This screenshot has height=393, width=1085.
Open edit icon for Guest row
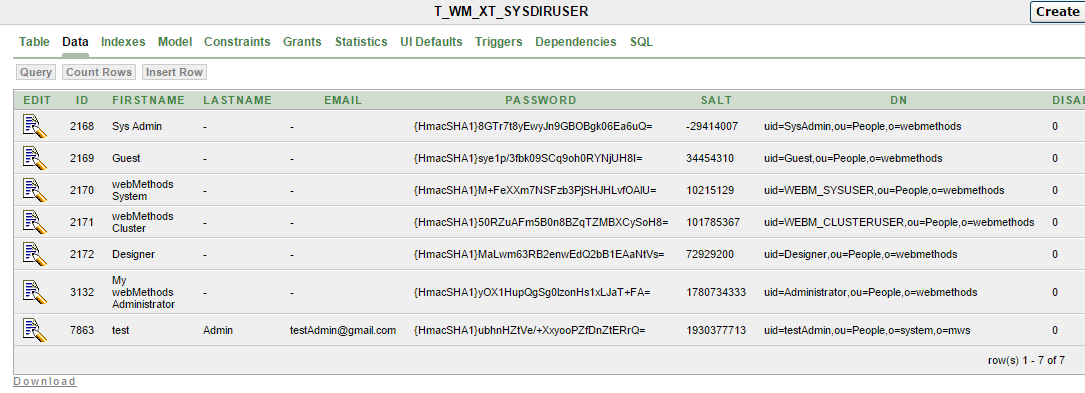[x=35, y=158]
